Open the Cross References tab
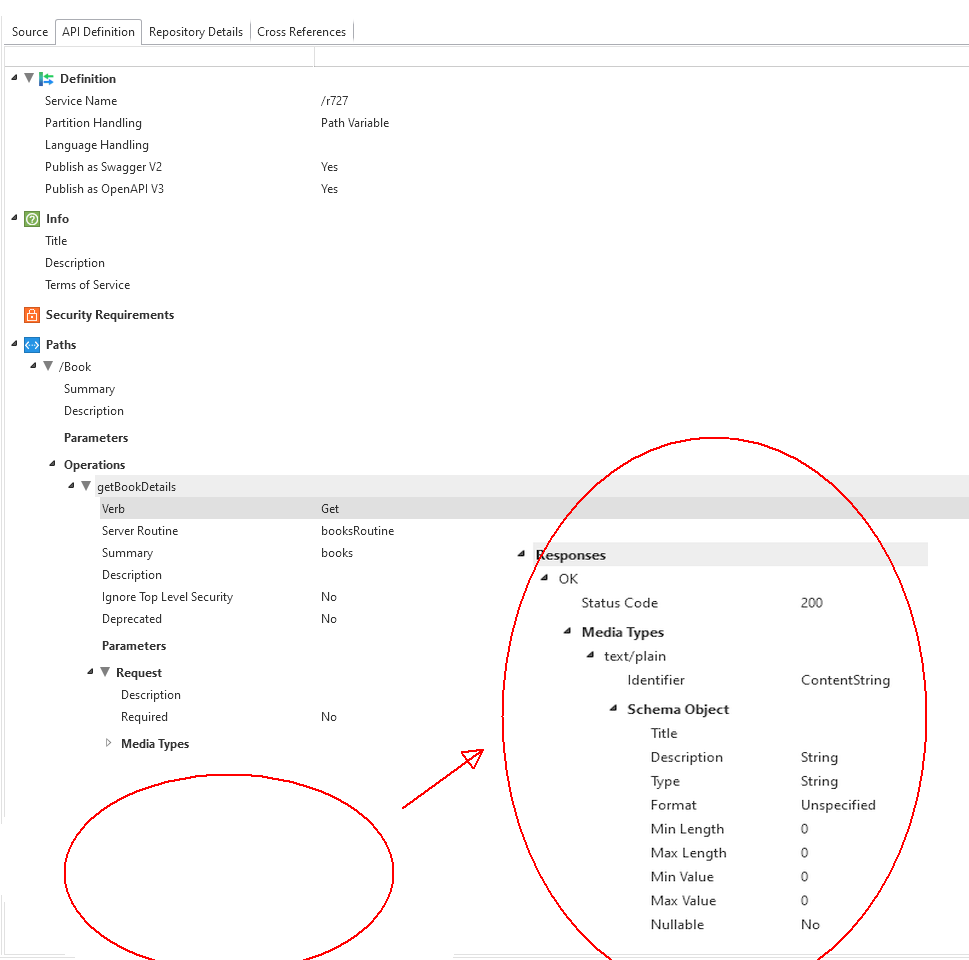The width and height of the screenshot is (969, 960). click(301, 32)
